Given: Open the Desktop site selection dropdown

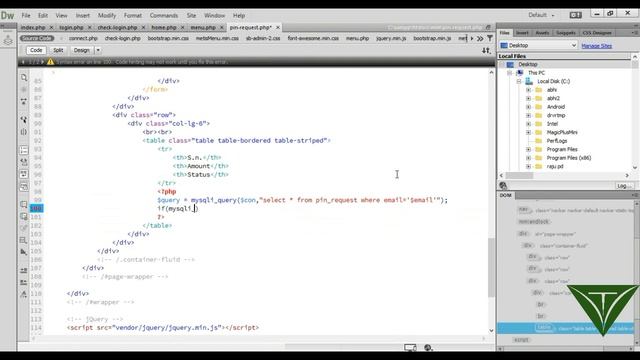Looking at the screenshot, I should coord(538,45).
